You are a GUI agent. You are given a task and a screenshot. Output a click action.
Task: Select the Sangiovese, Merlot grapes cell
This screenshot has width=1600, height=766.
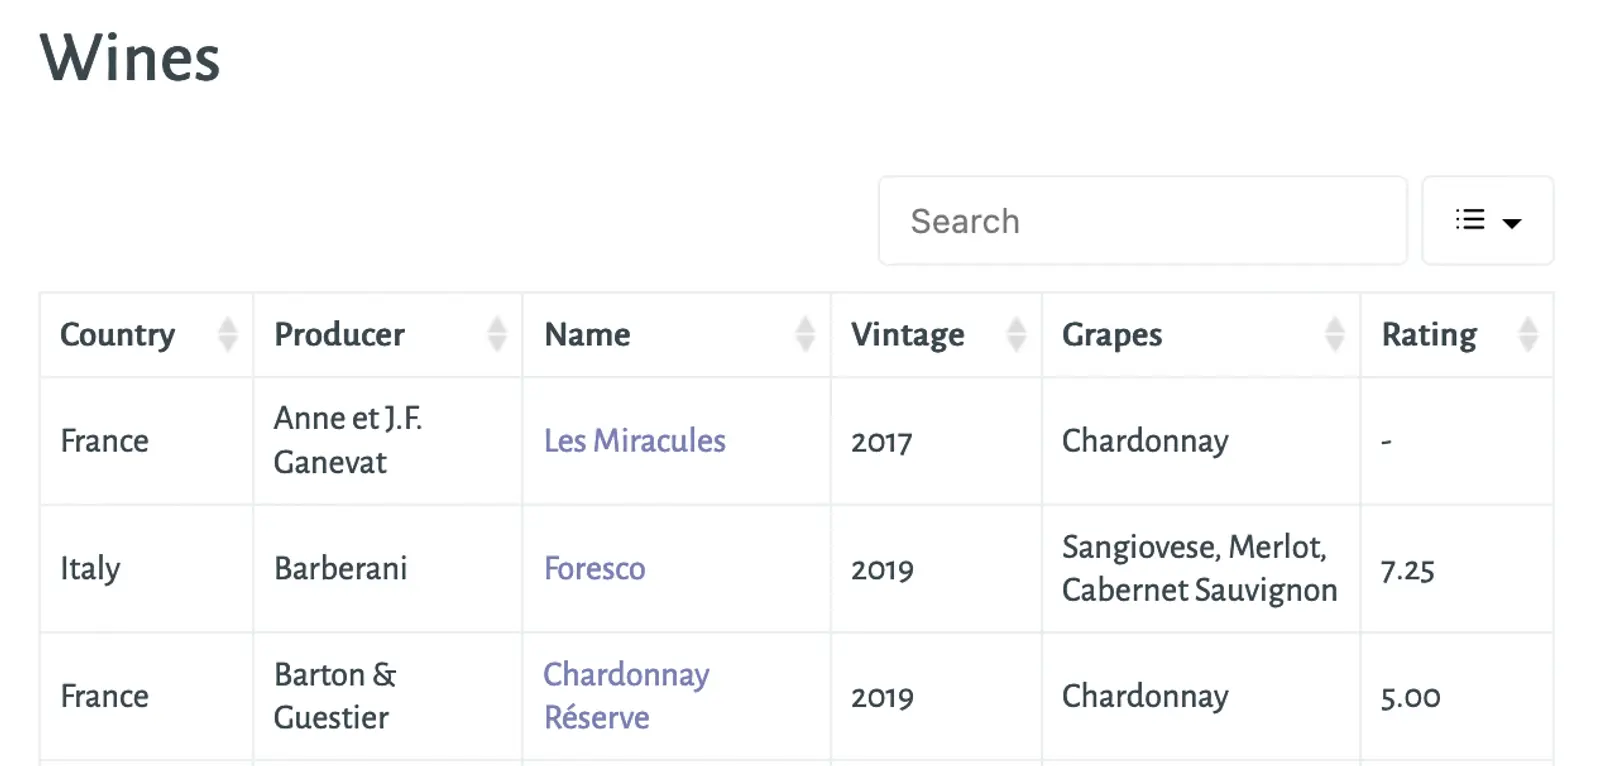[x=1198, y=568]
